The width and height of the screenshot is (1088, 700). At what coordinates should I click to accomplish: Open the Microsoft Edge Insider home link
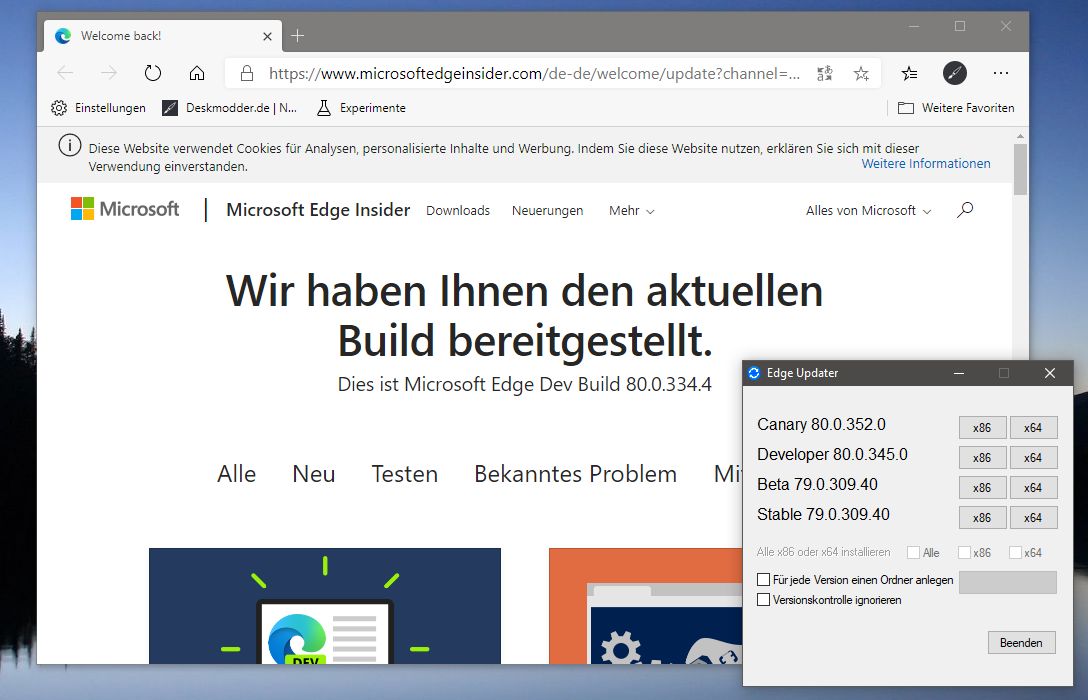(318, 210)
